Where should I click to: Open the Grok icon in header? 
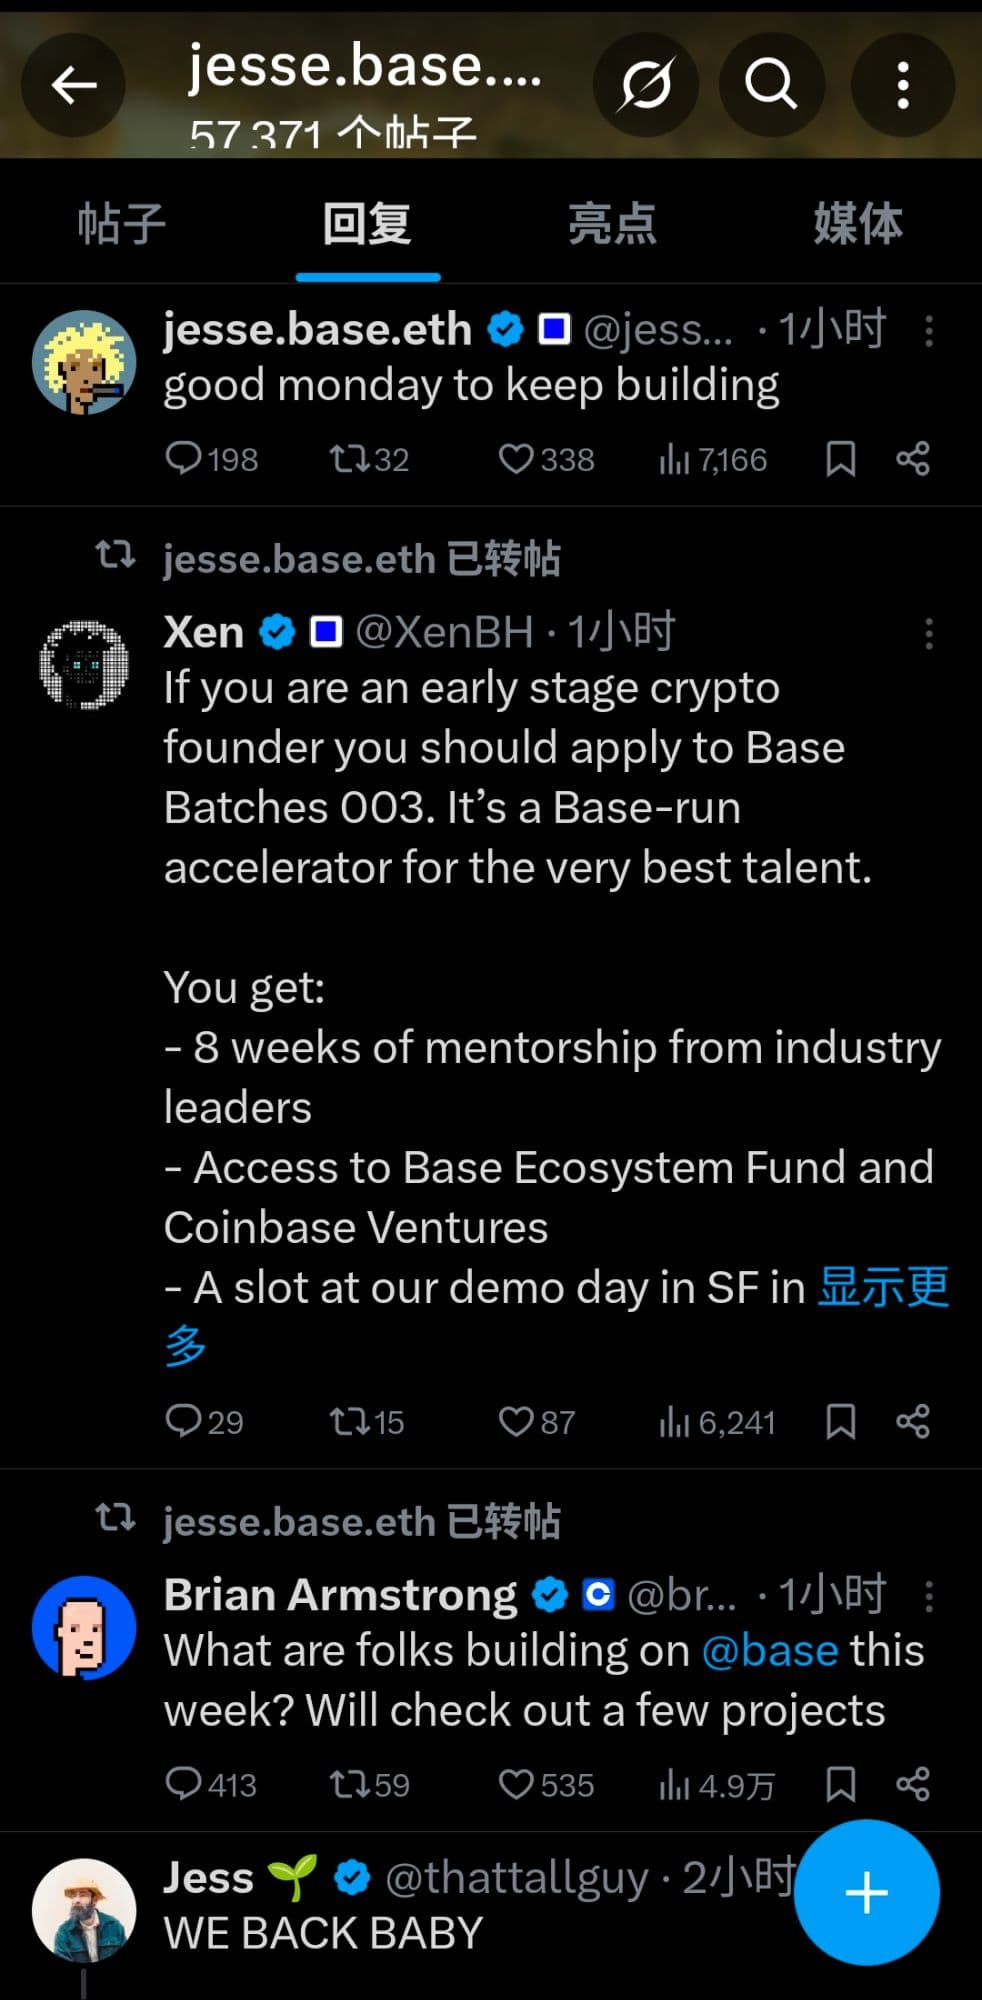(x=645, y=85)
